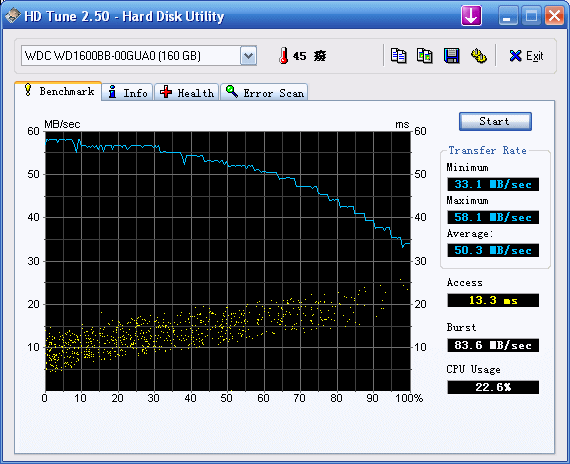Click the Average transfer rate value field
Screen dimensions: 570x464
pyautogui.click(x=493, y=250)
